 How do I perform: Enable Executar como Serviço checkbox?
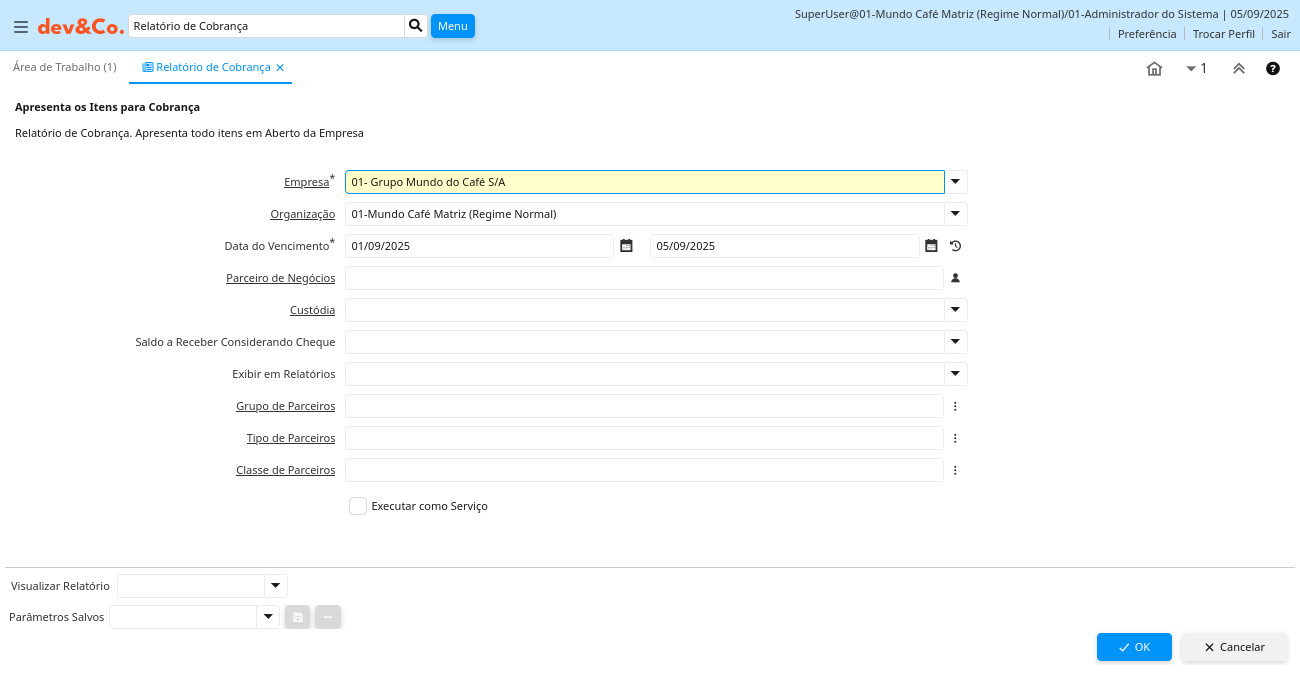point(358,506)
